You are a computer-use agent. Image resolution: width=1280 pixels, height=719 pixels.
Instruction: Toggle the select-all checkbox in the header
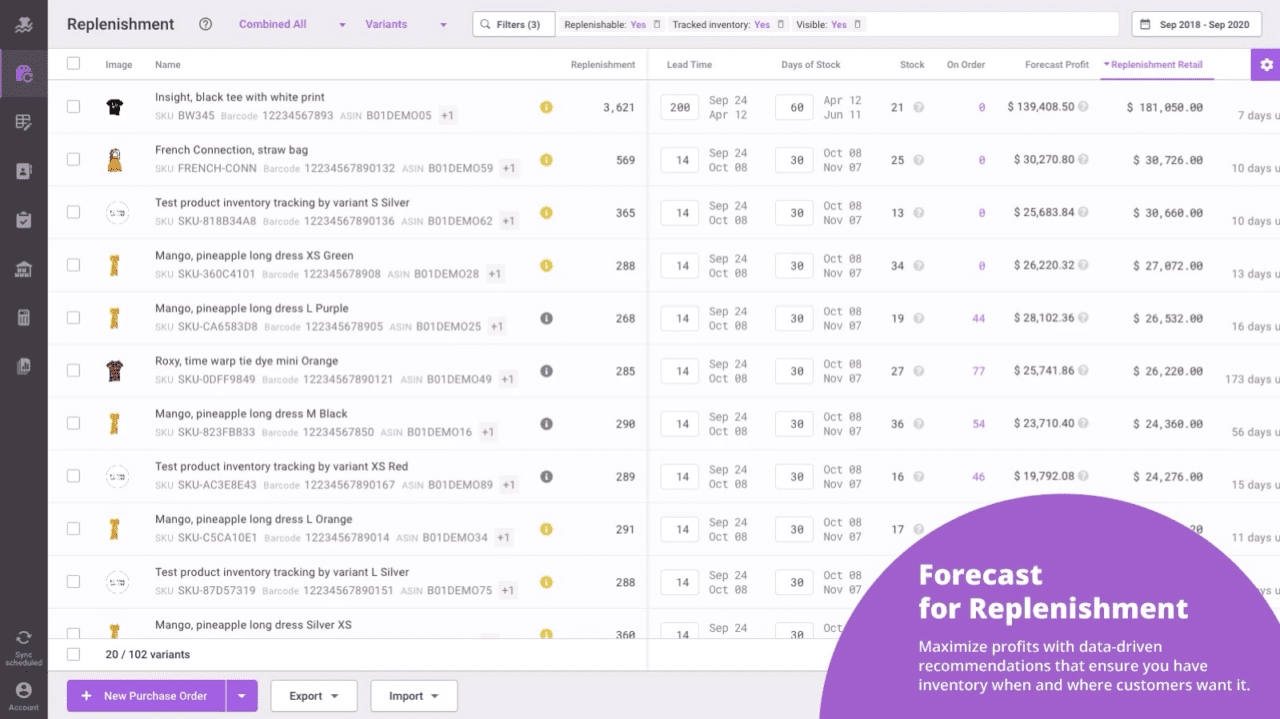73,62
